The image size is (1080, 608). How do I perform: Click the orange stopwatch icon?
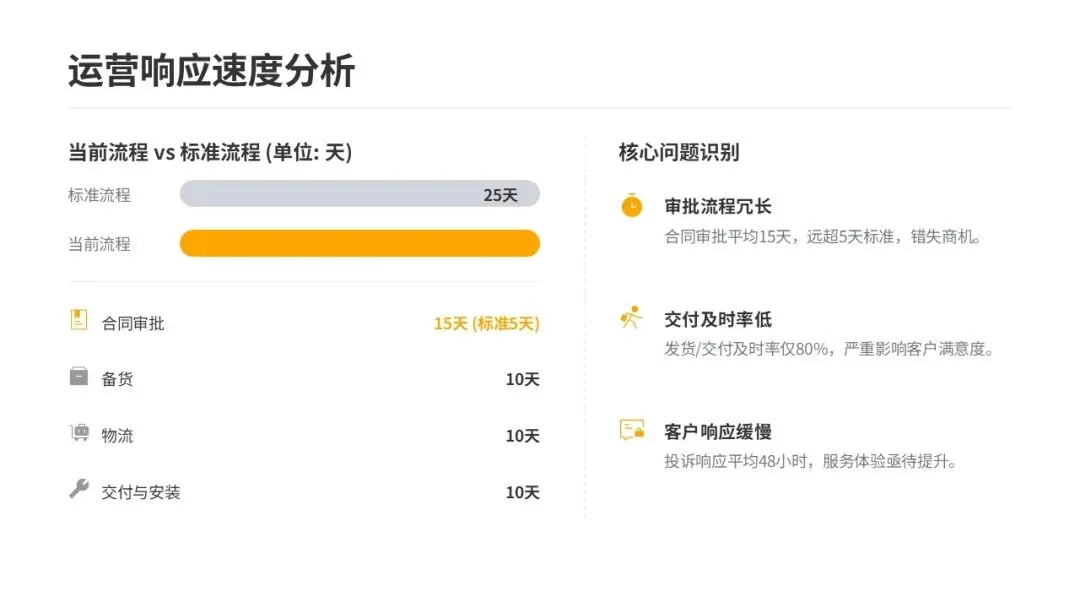(631, 206)
